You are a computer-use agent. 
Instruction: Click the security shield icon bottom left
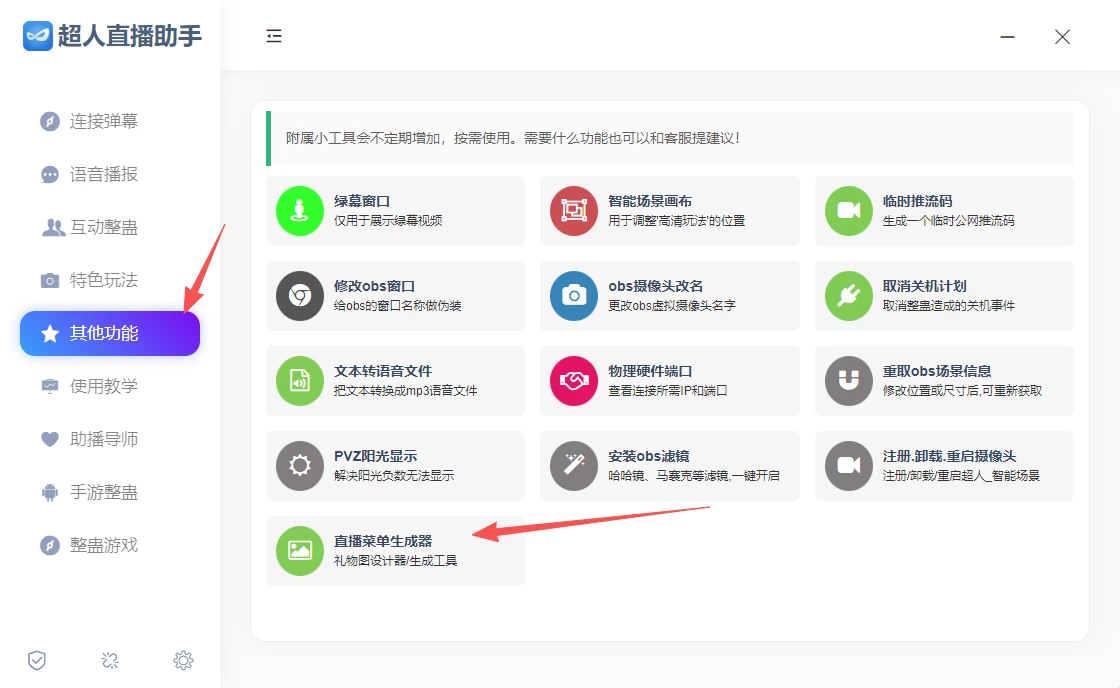pyautogui.click(x=37, y=661)
